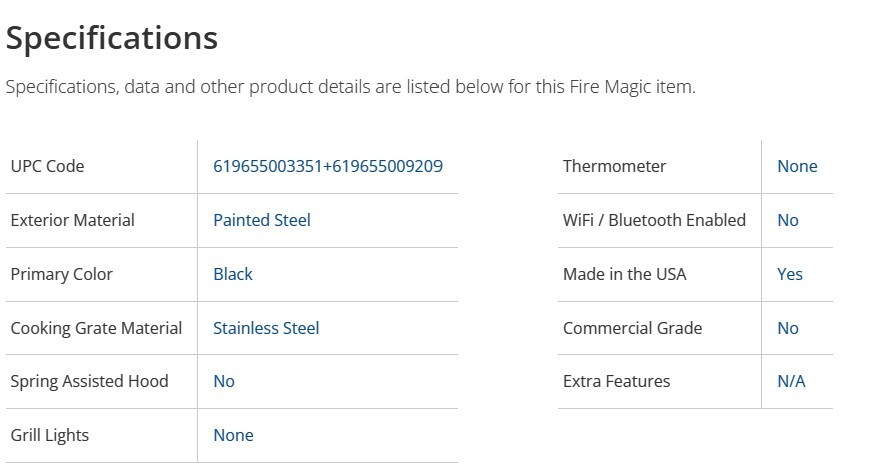Click the UPC Code row label

47,166
